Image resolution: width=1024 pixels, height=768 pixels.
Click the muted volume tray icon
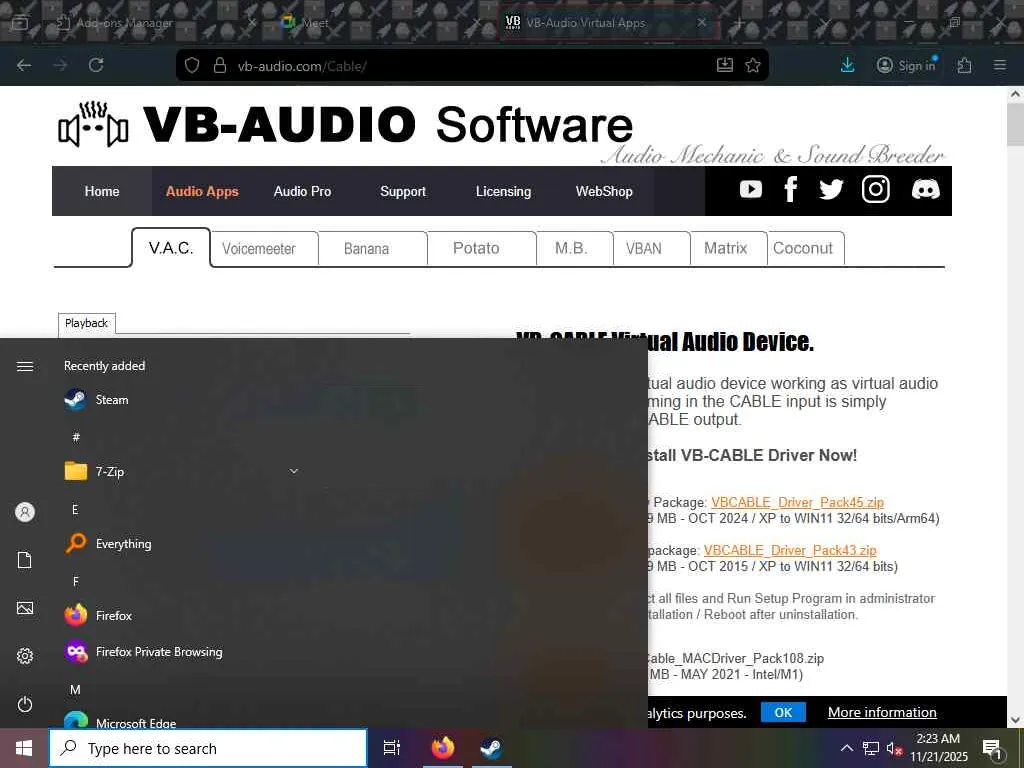(x=894, y=749)
